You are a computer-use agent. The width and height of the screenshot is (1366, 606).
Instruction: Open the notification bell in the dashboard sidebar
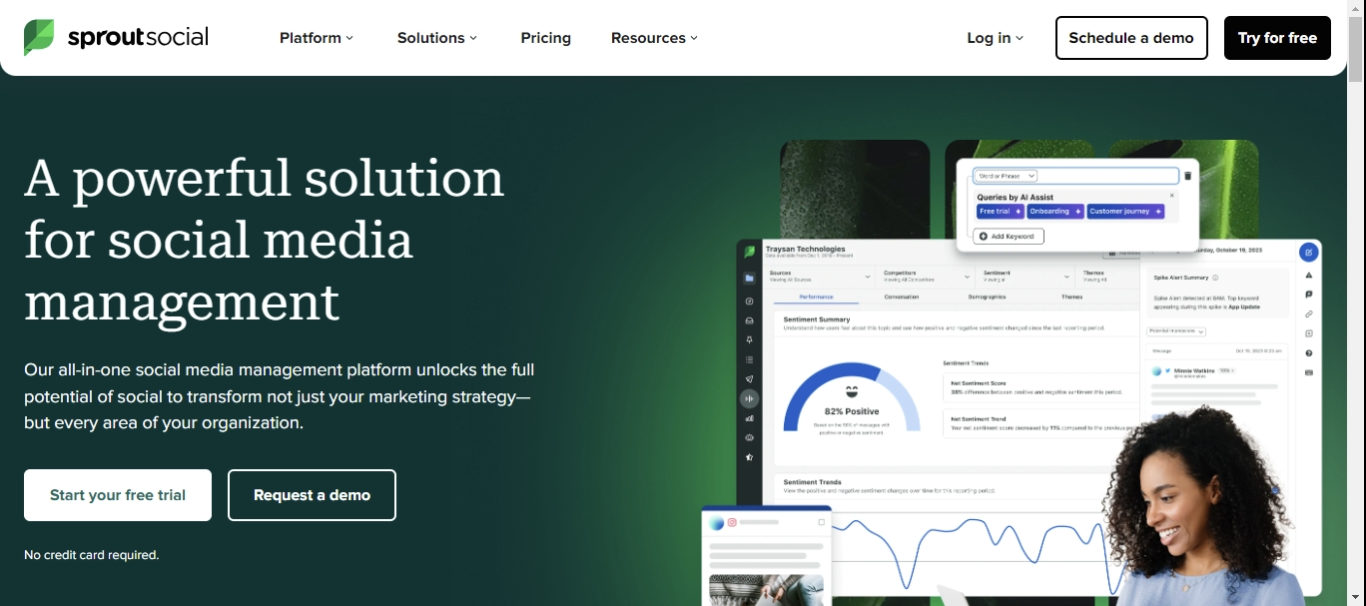tap(749, 339)
